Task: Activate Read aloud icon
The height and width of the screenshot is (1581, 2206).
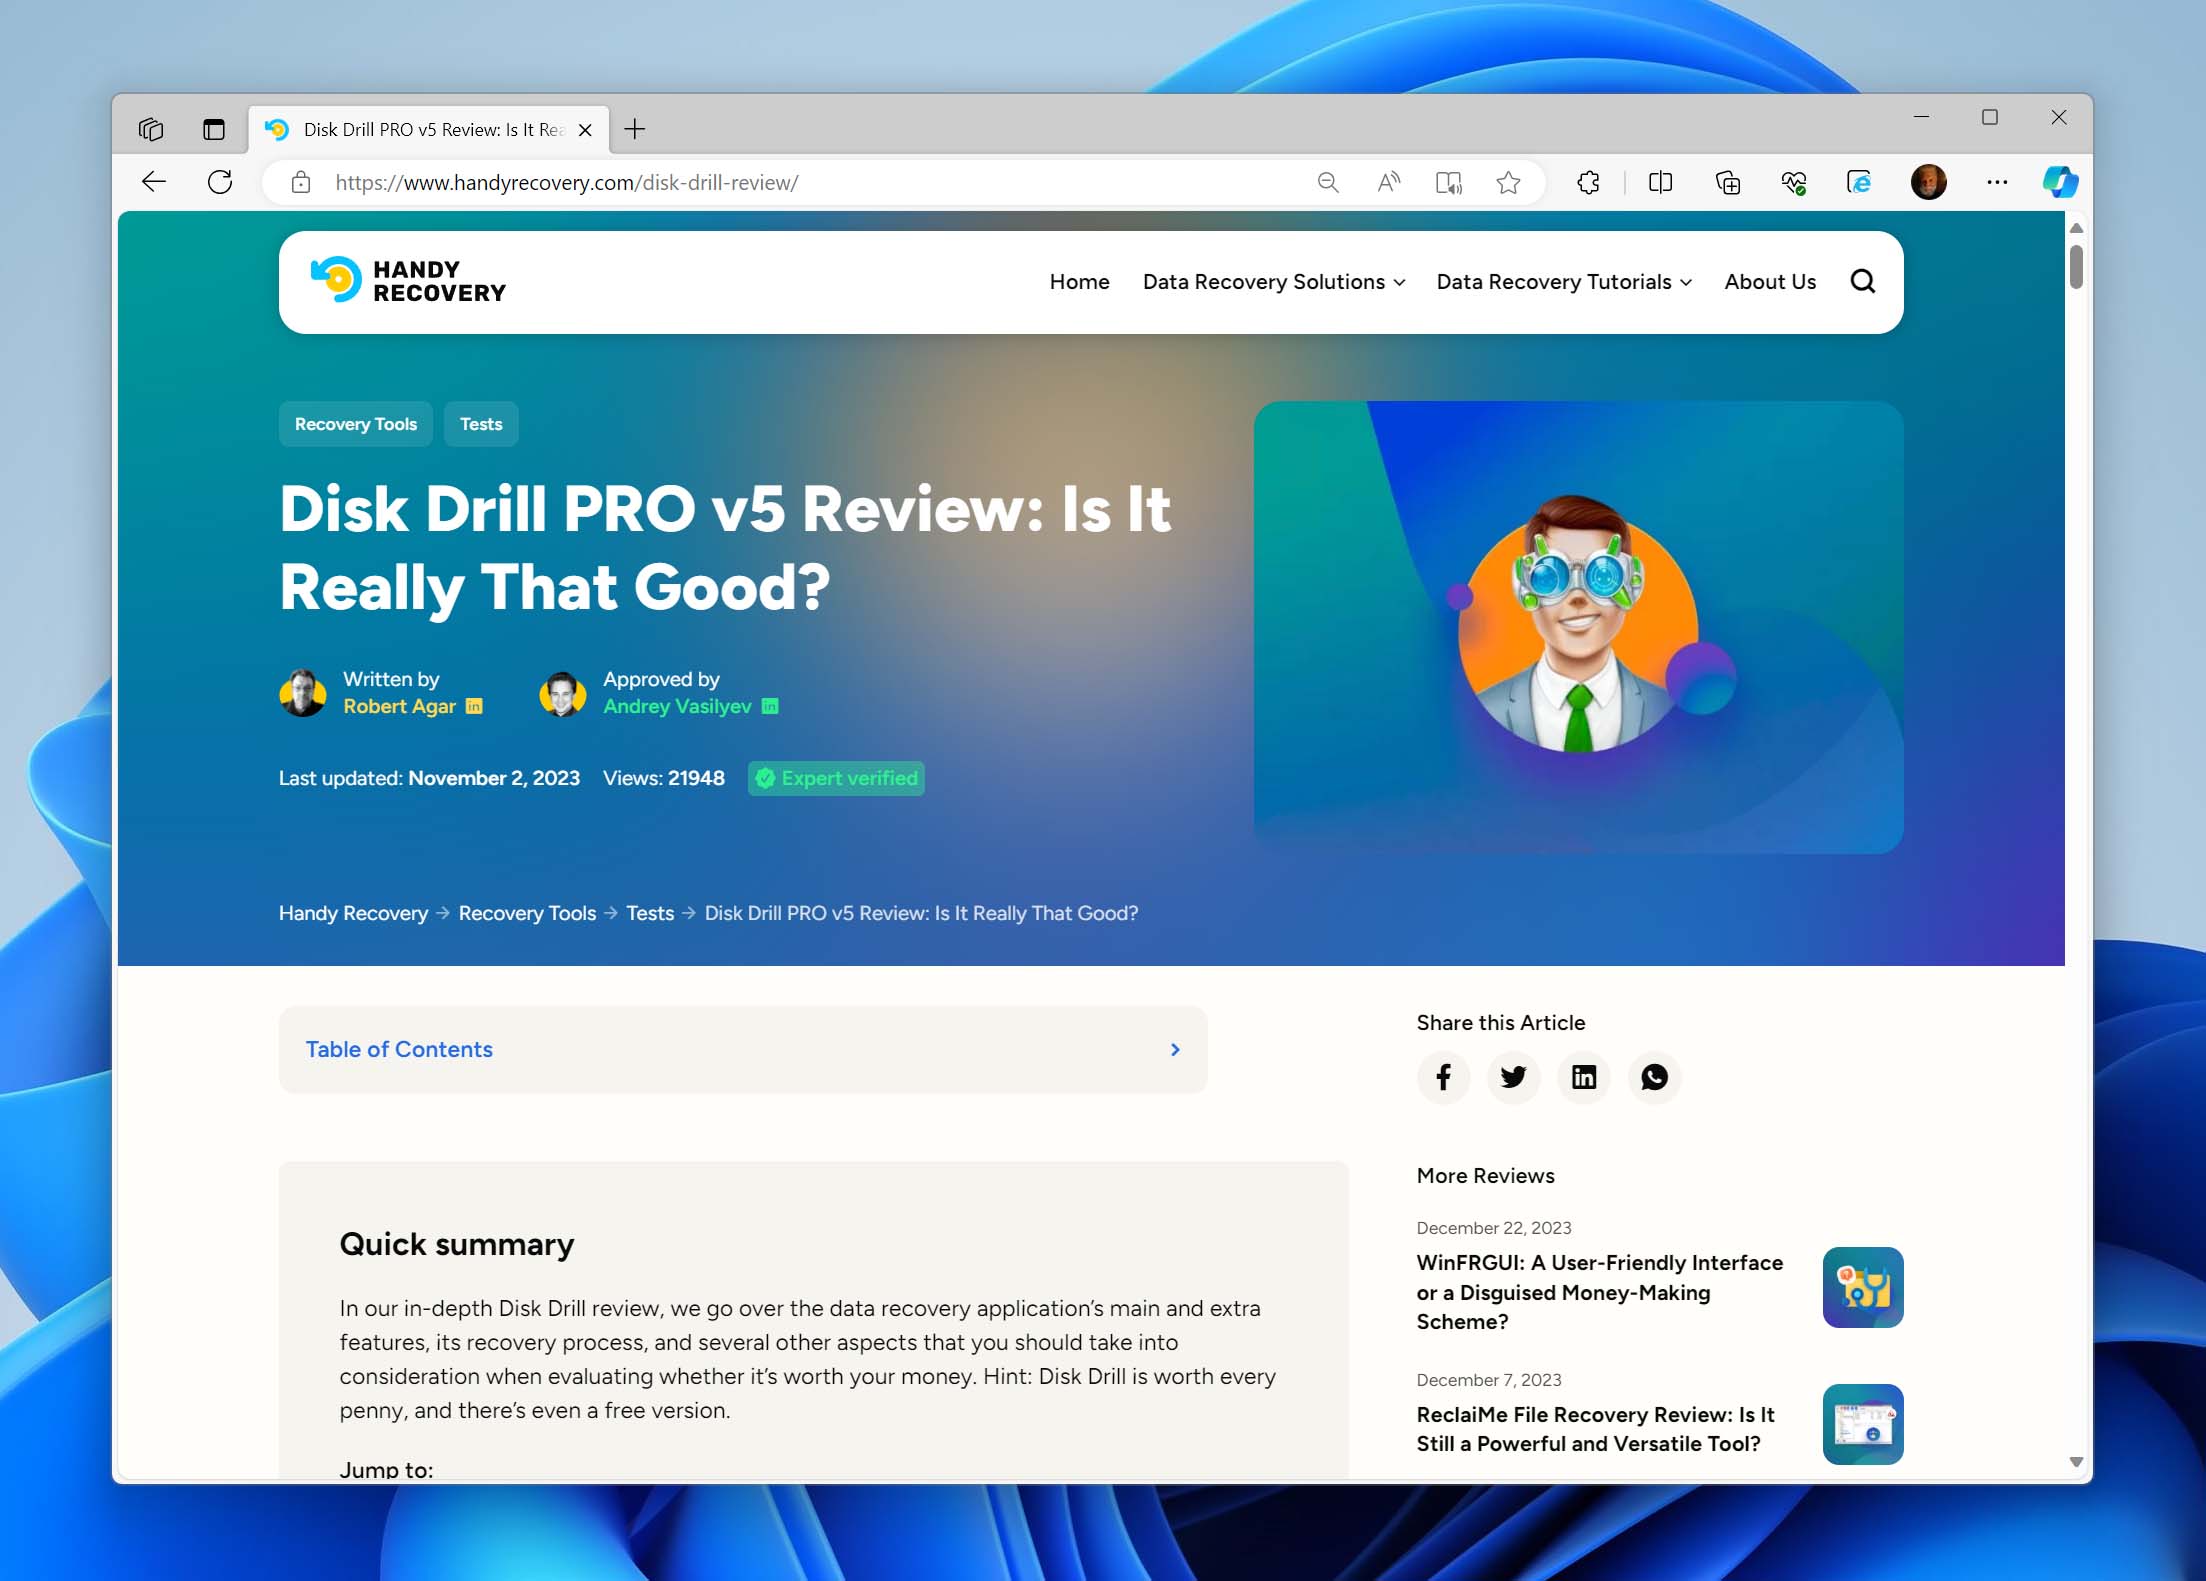Action: 1389,182
